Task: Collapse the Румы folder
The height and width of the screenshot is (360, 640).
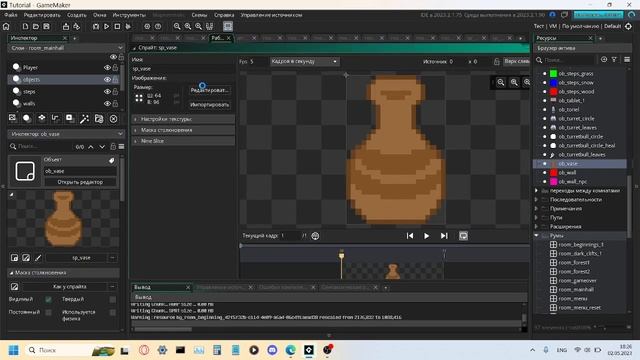Action: coord(537,236)
